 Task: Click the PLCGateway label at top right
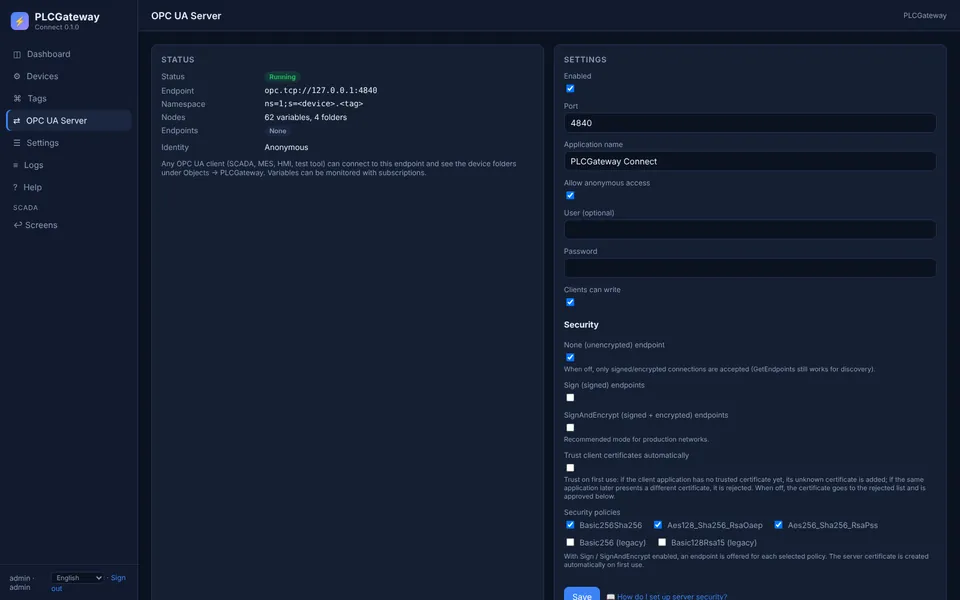(924, 16)
